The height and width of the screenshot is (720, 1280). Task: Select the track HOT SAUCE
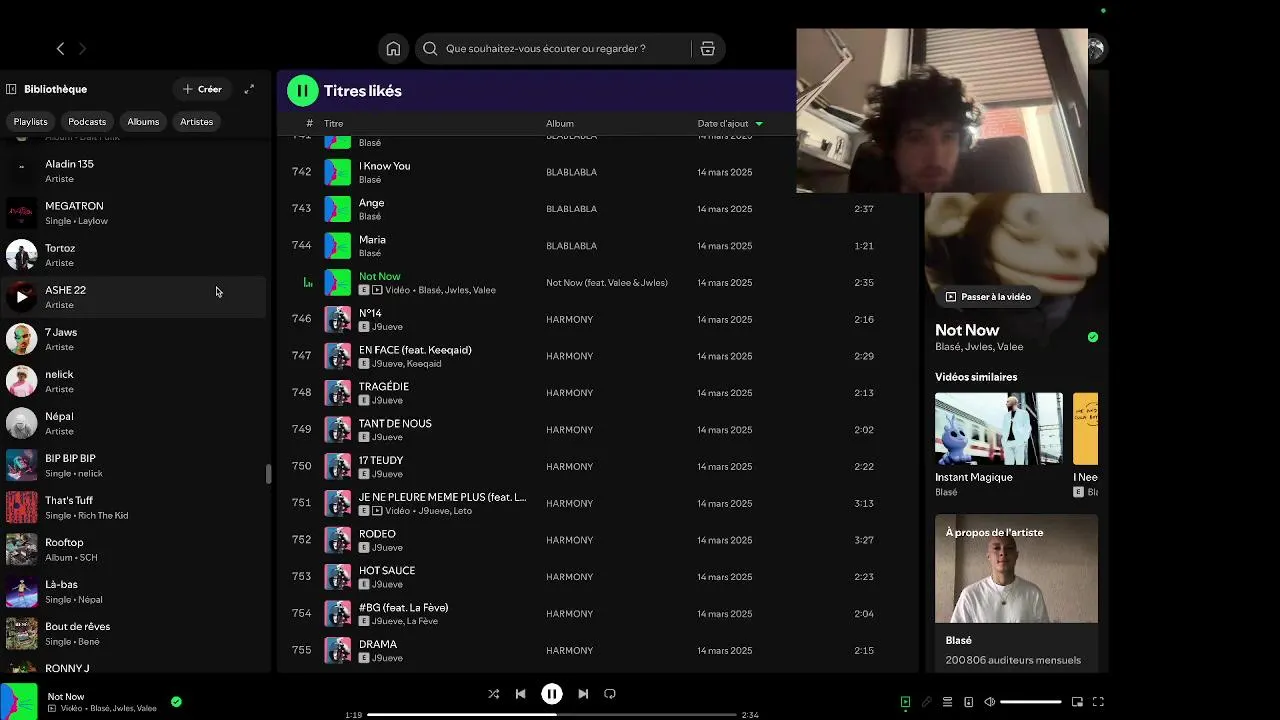click(x=387, y=571)
